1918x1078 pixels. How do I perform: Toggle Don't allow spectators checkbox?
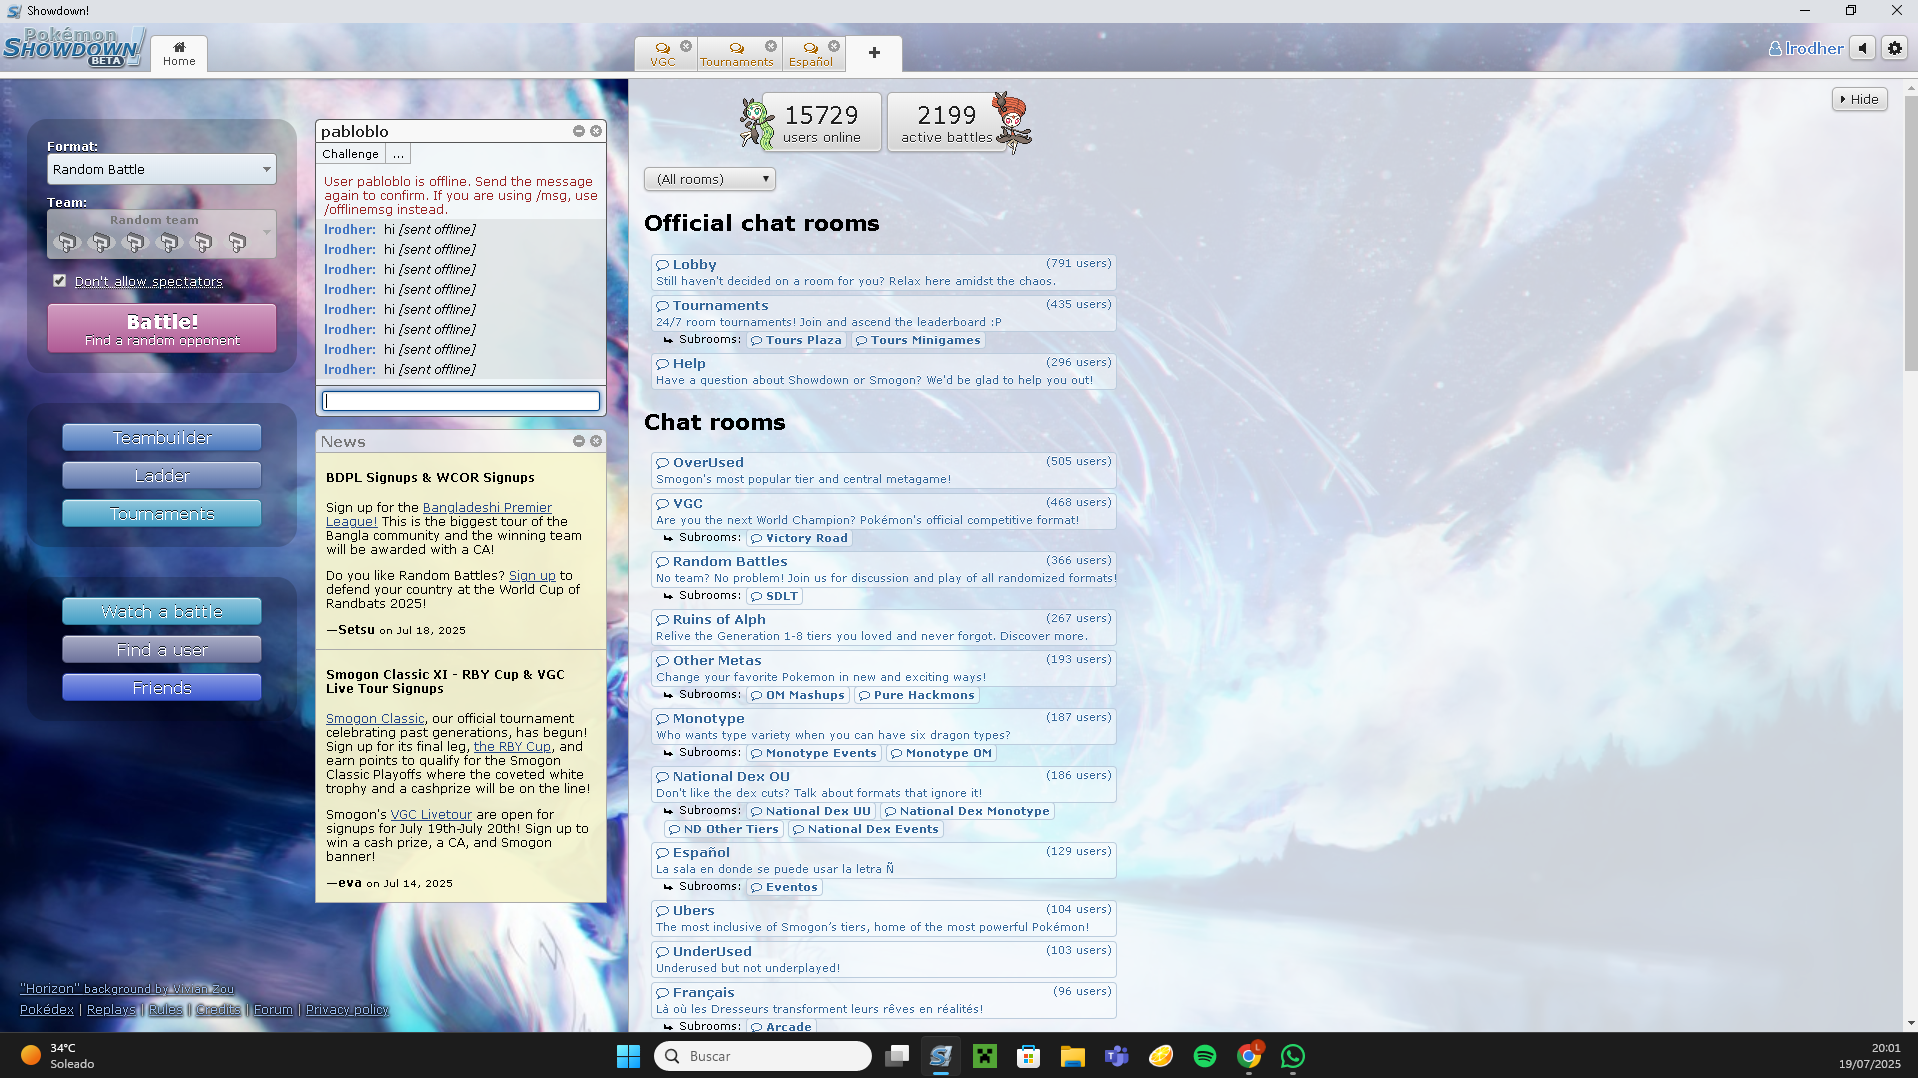pos(60,281)
